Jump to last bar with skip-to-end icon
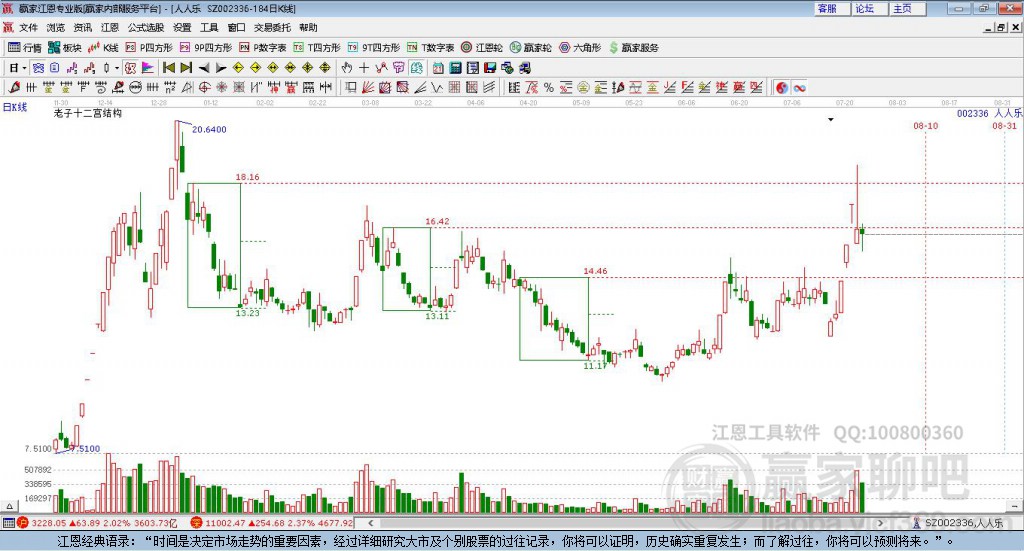 click(x=186, y=68)
